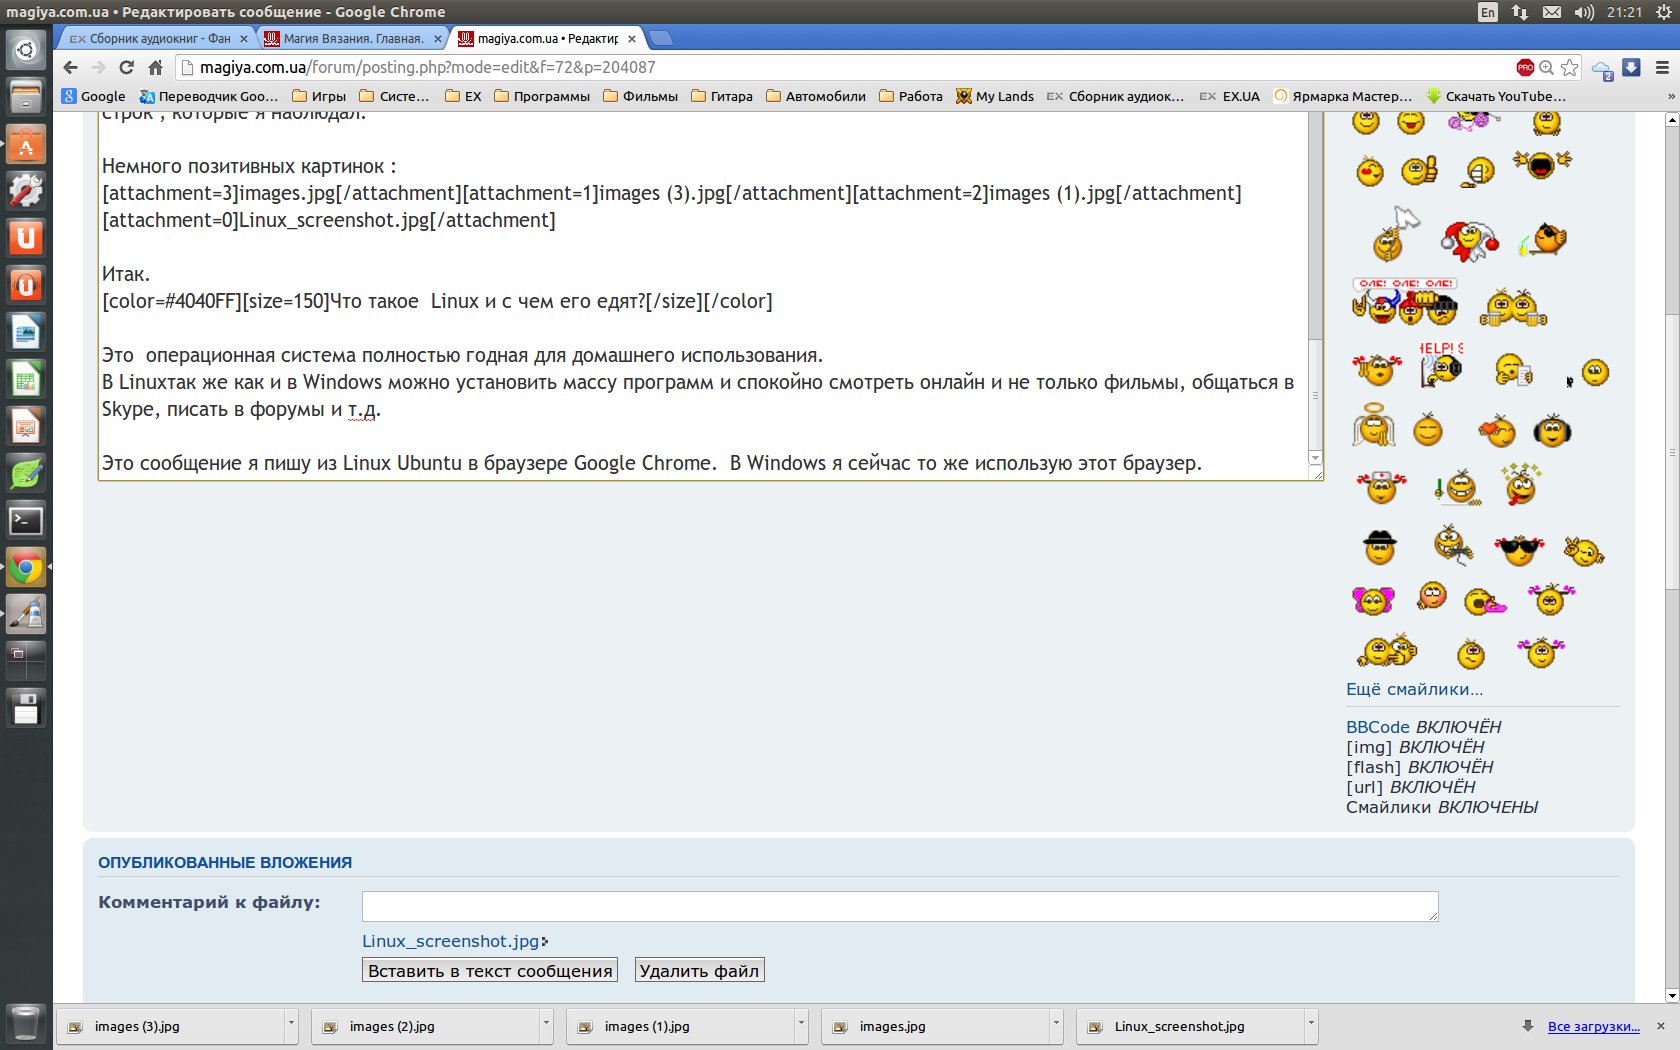Open the Гитара bookmarks folder
This screenshot has width=1680, height=1050.
click(722, 96)
